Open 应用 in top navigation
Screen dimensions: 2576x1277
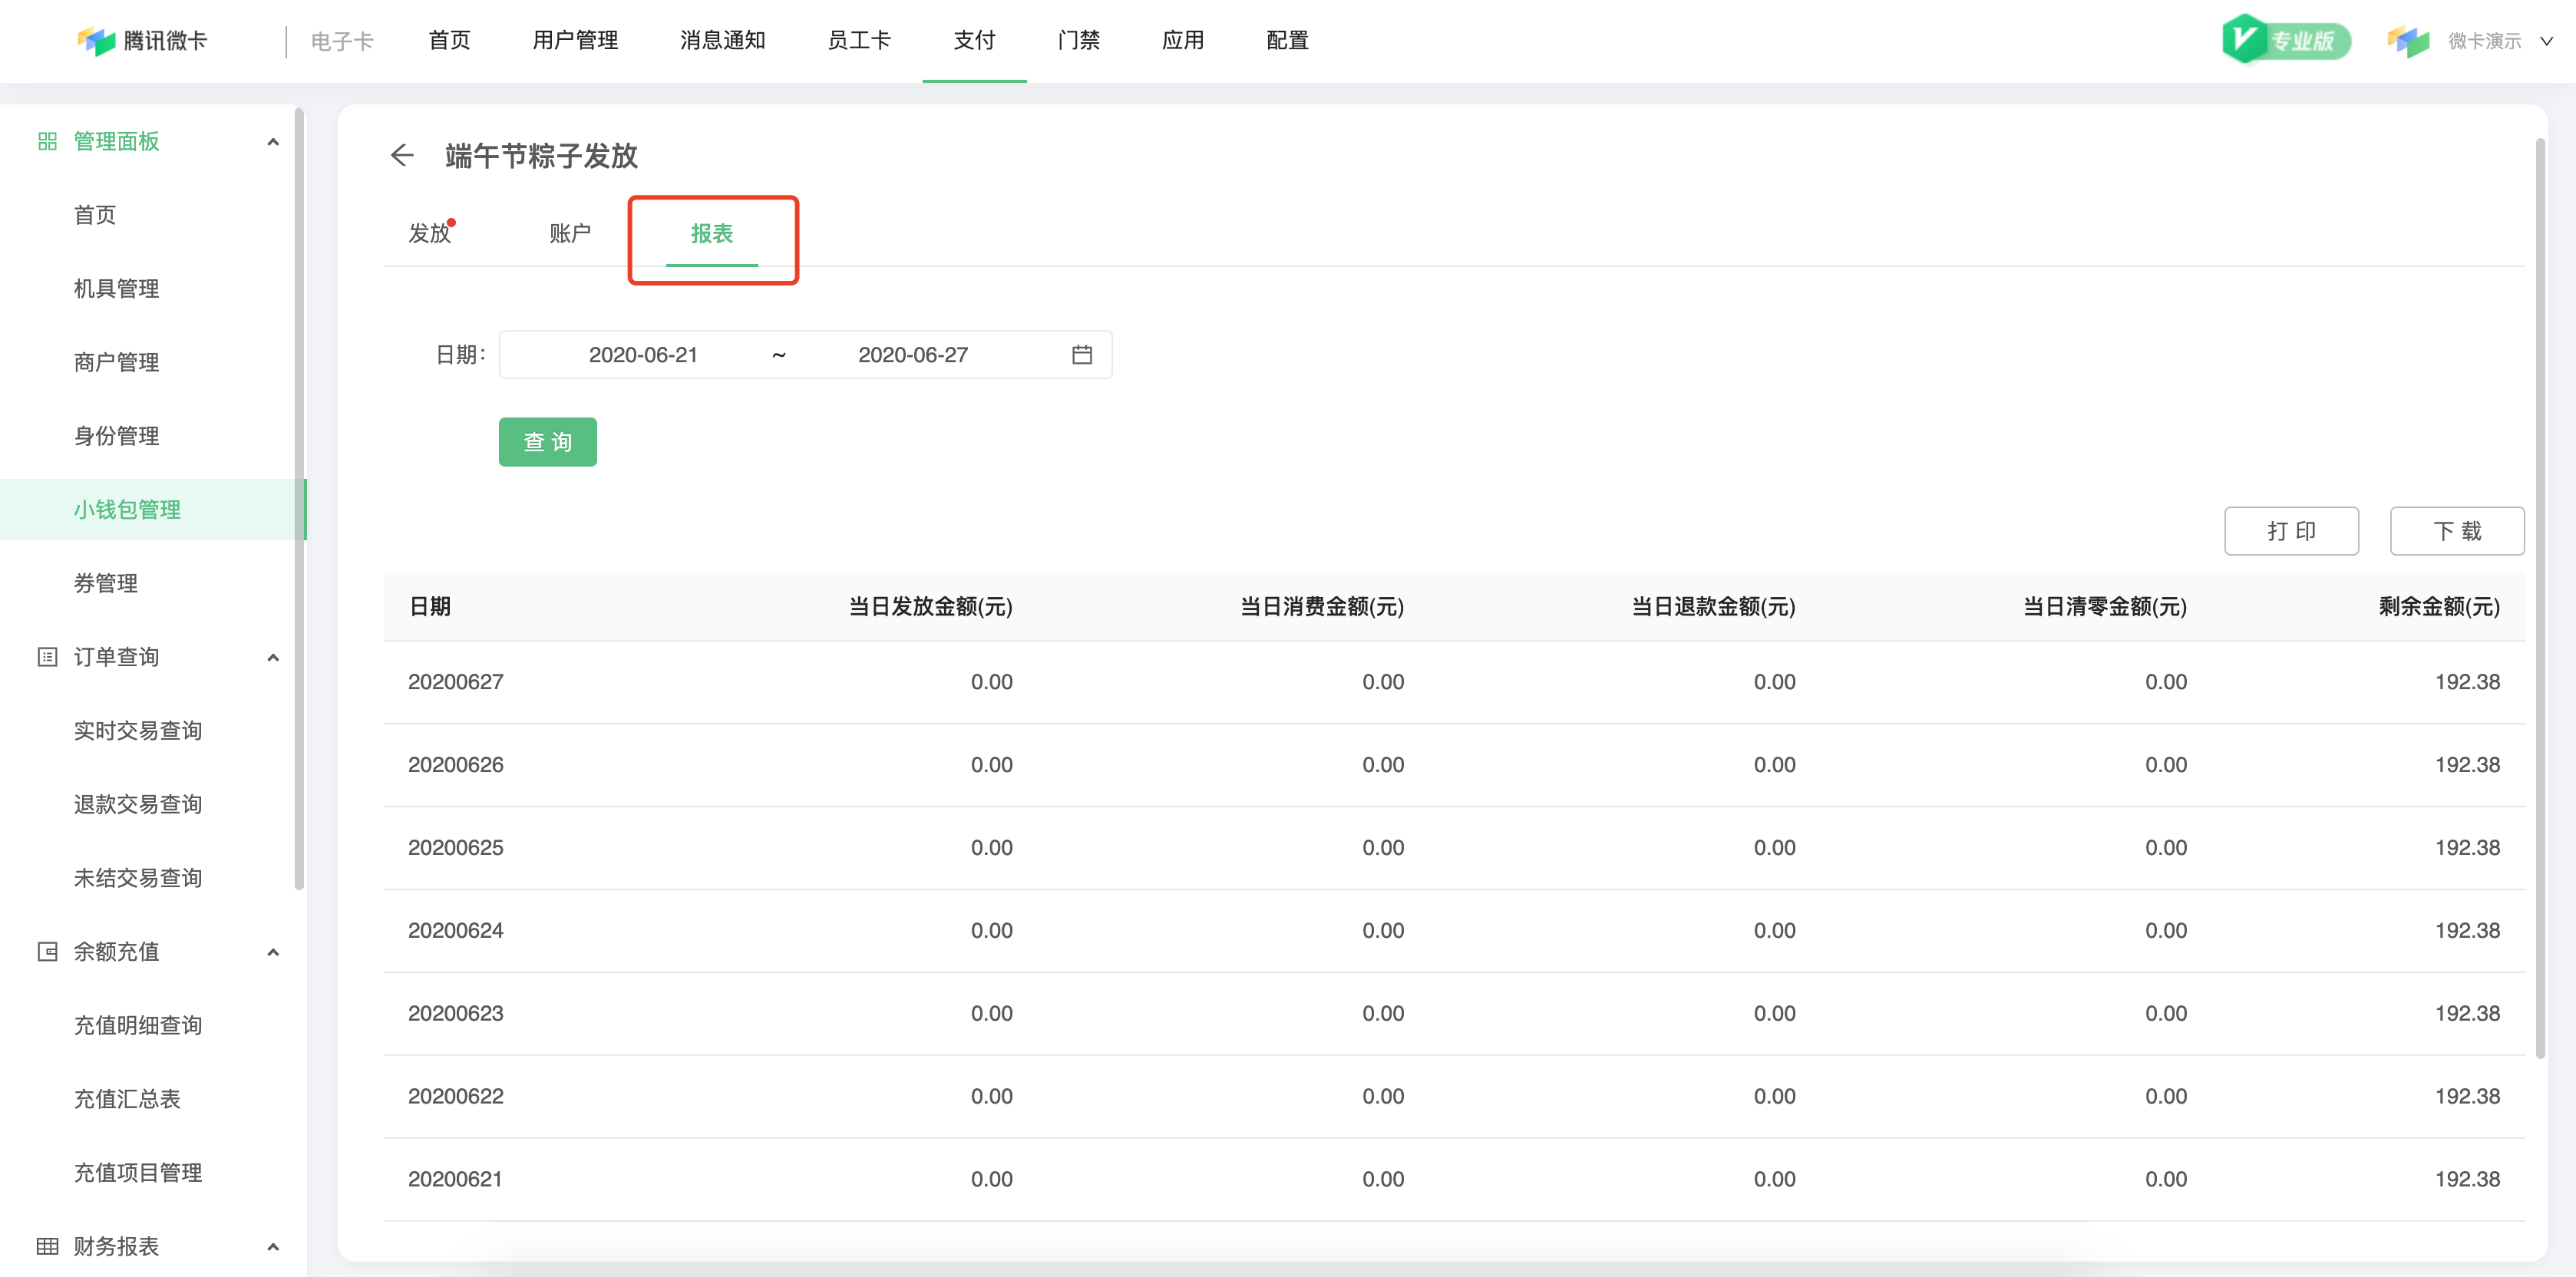(x=1183, y=41)
